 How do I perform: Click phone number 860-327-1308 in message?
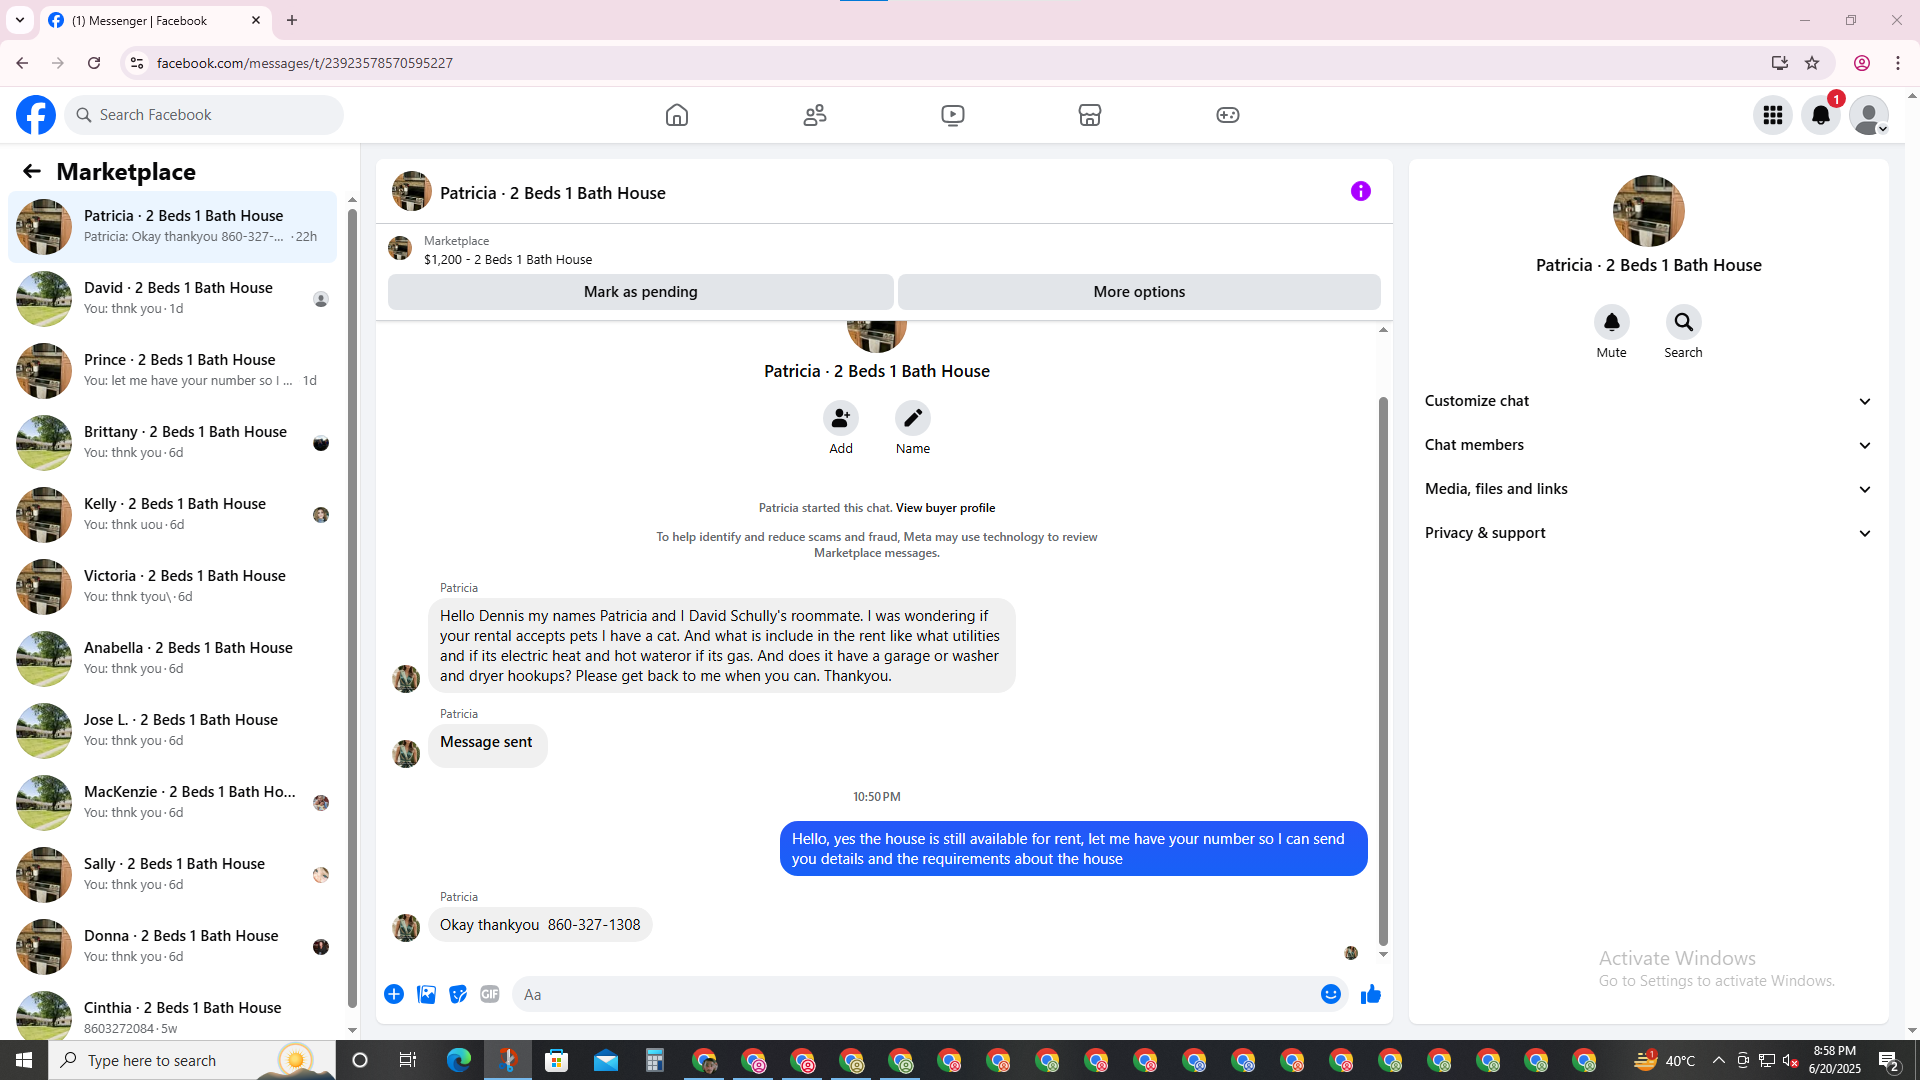(594, 925)
